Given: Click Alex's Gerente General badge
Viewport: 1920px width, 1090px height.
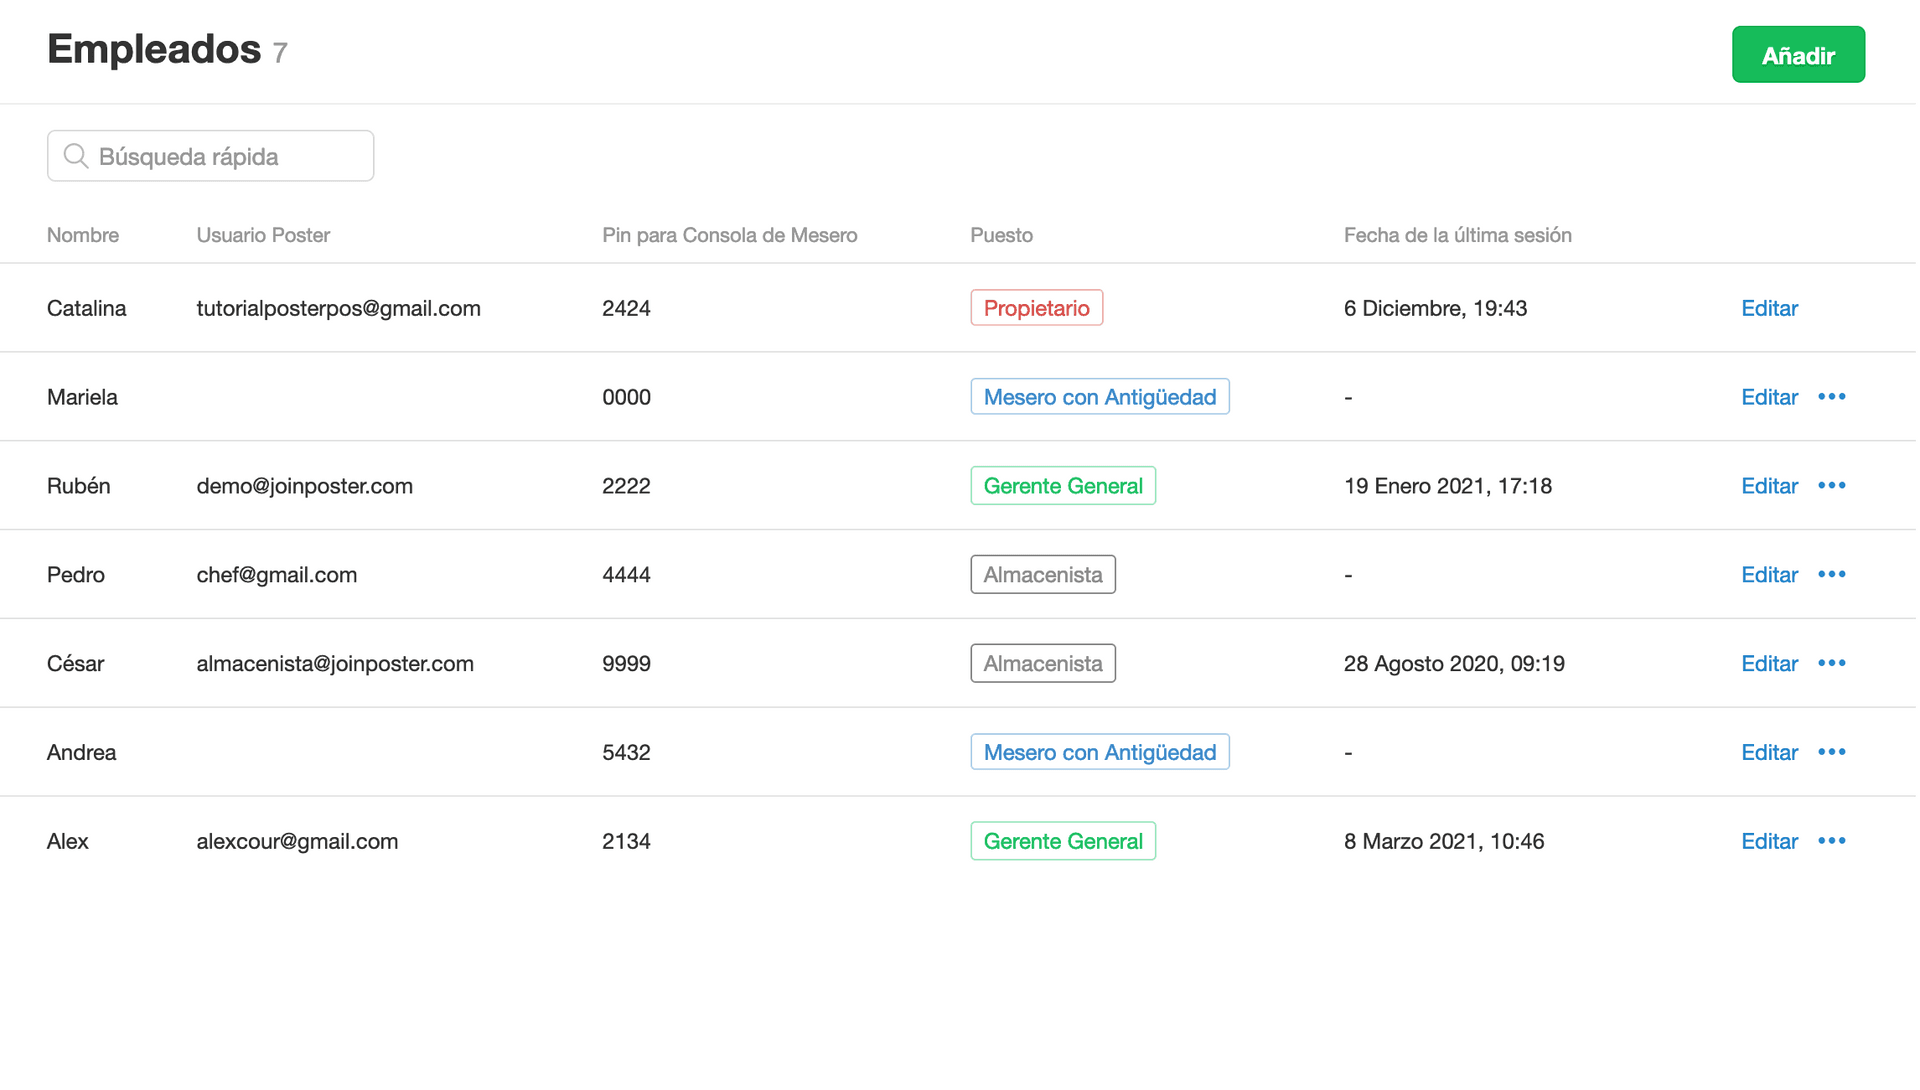Looking at the screenshot, I should tap(1063, 842).
